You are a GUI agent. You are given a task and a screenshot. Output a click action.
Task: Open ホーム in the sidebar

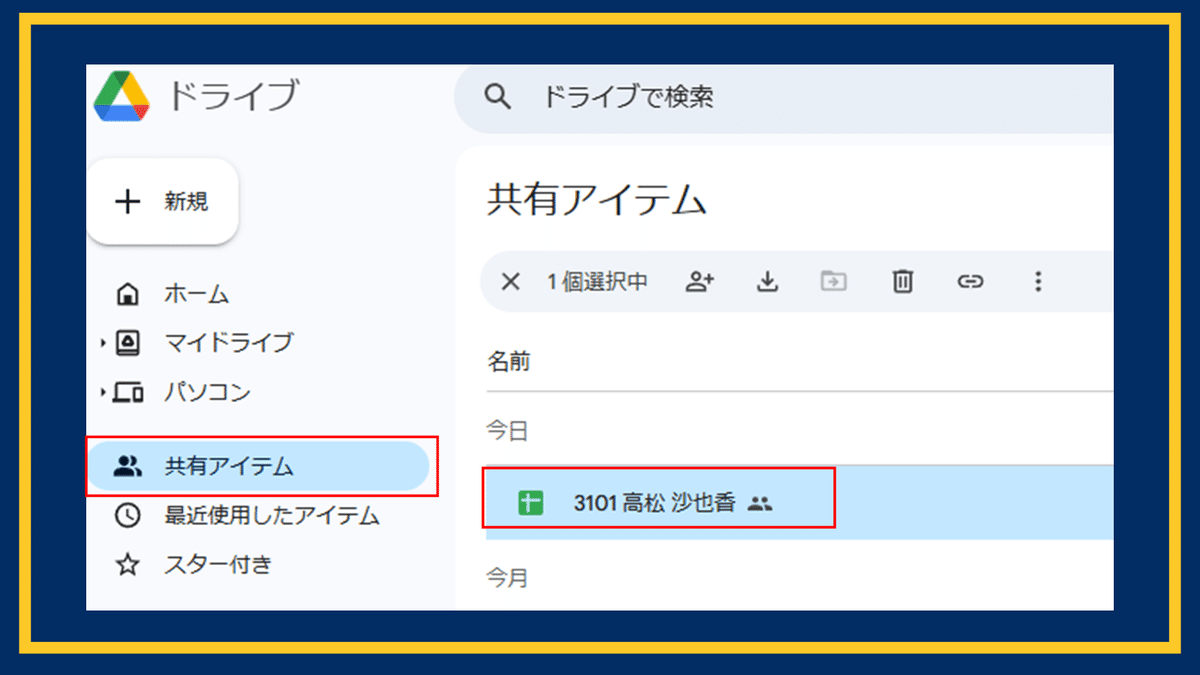click(x=197, y=295)
